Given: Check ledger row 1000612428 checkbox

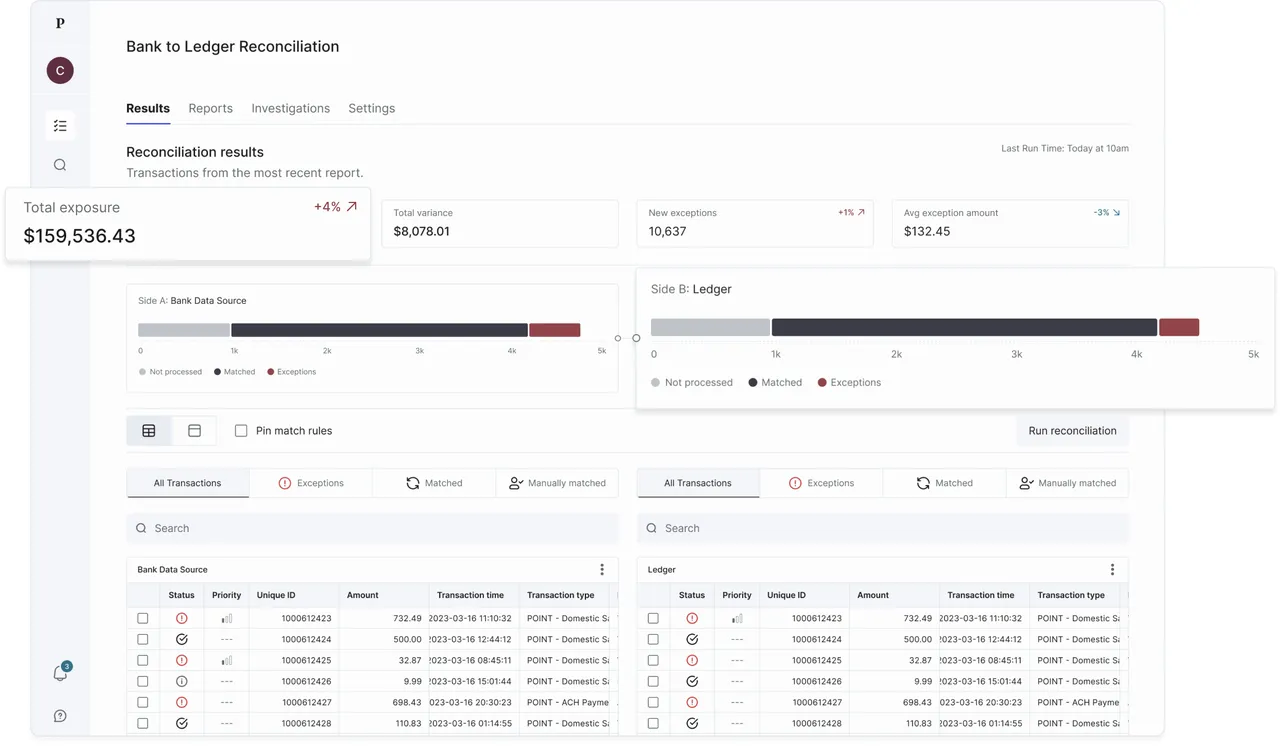Looking at the screenshot, I should click(653, 724).
